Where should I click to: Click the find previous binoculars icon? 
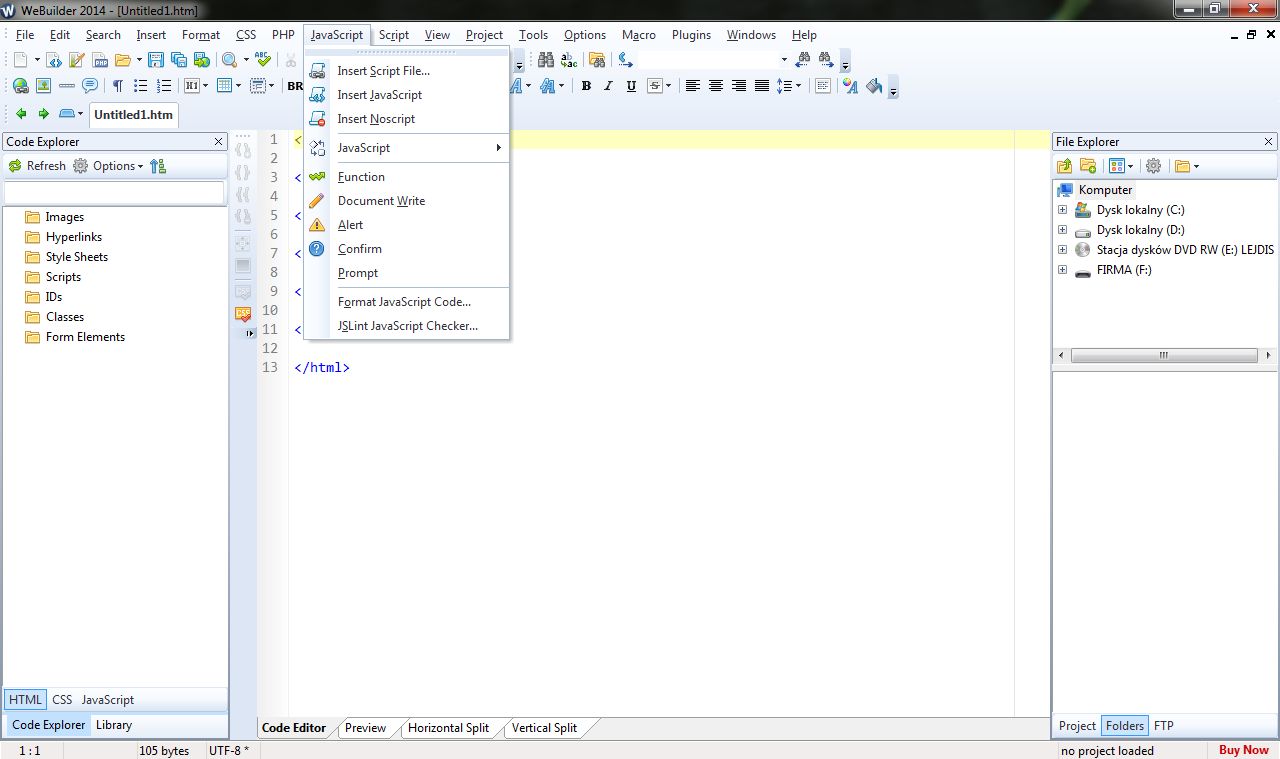[802, 60]
